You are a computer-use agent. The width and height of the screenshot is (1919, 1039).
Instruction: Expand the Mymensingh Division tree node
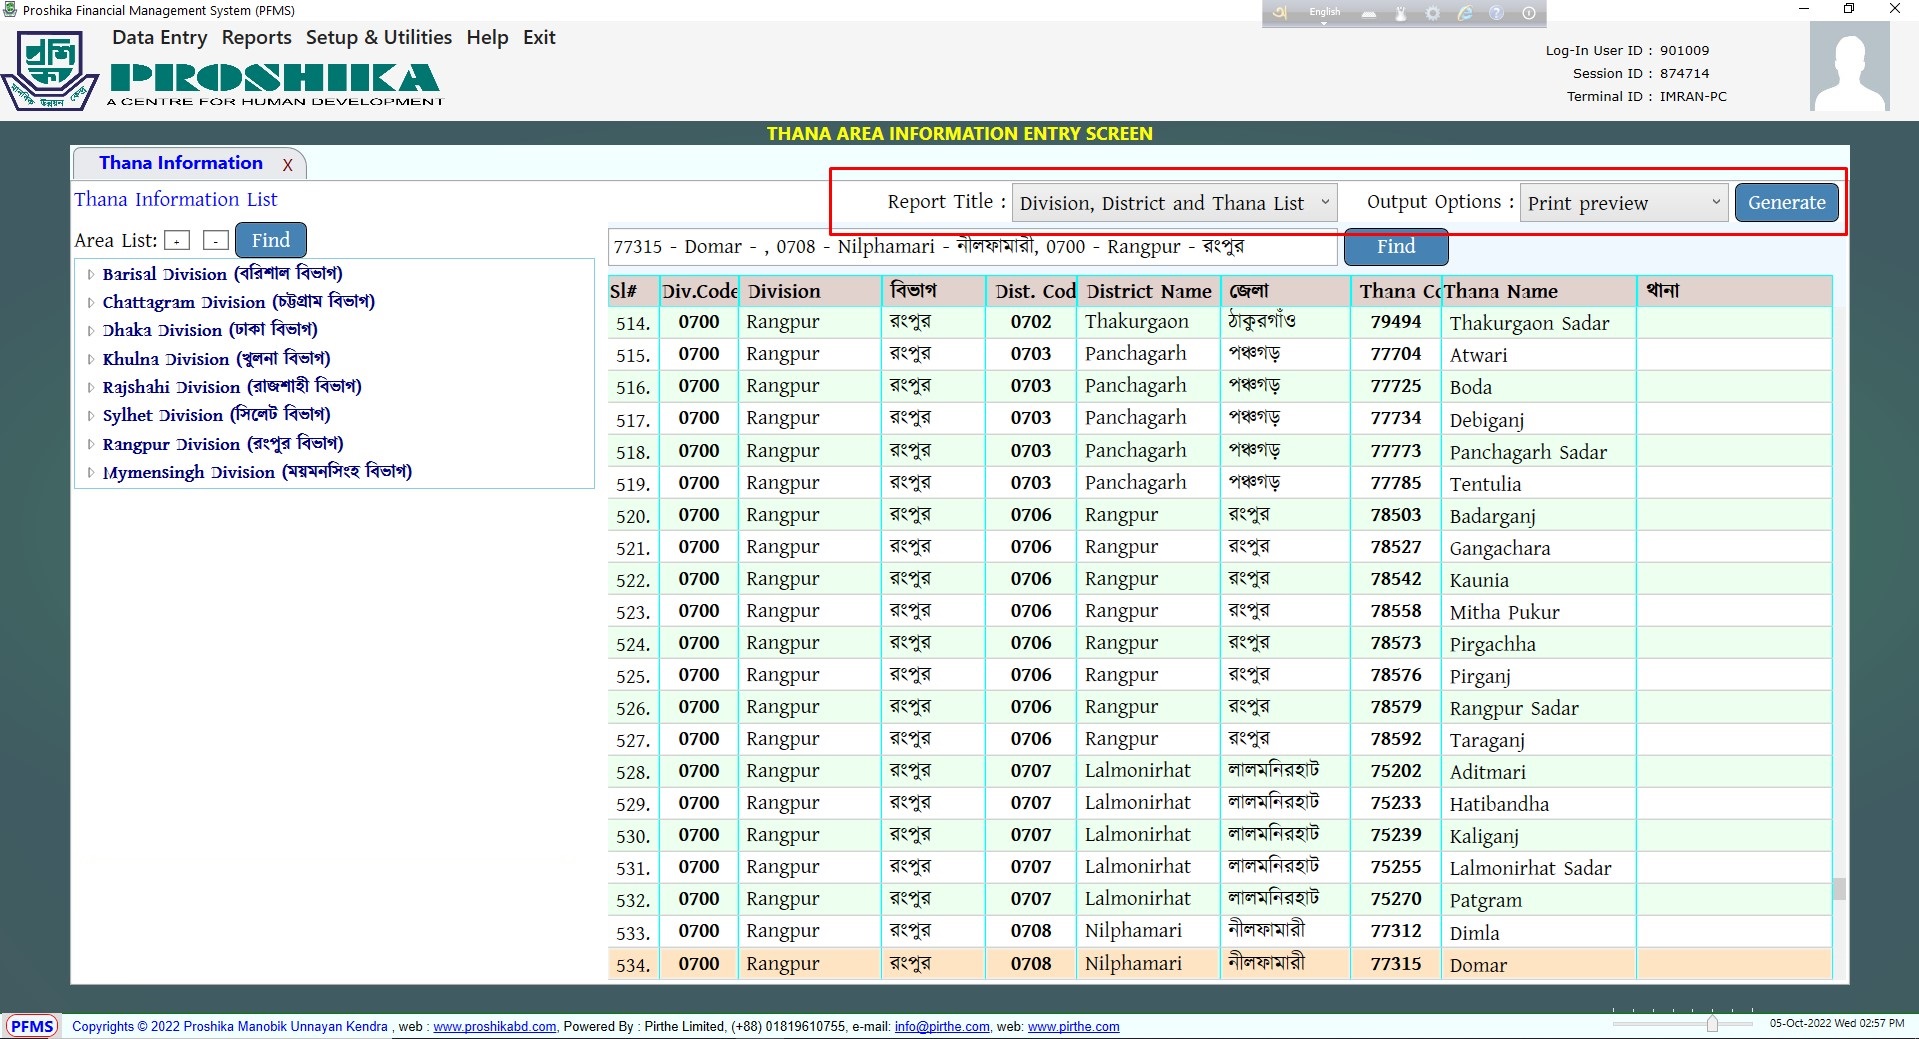coord(91,472)
